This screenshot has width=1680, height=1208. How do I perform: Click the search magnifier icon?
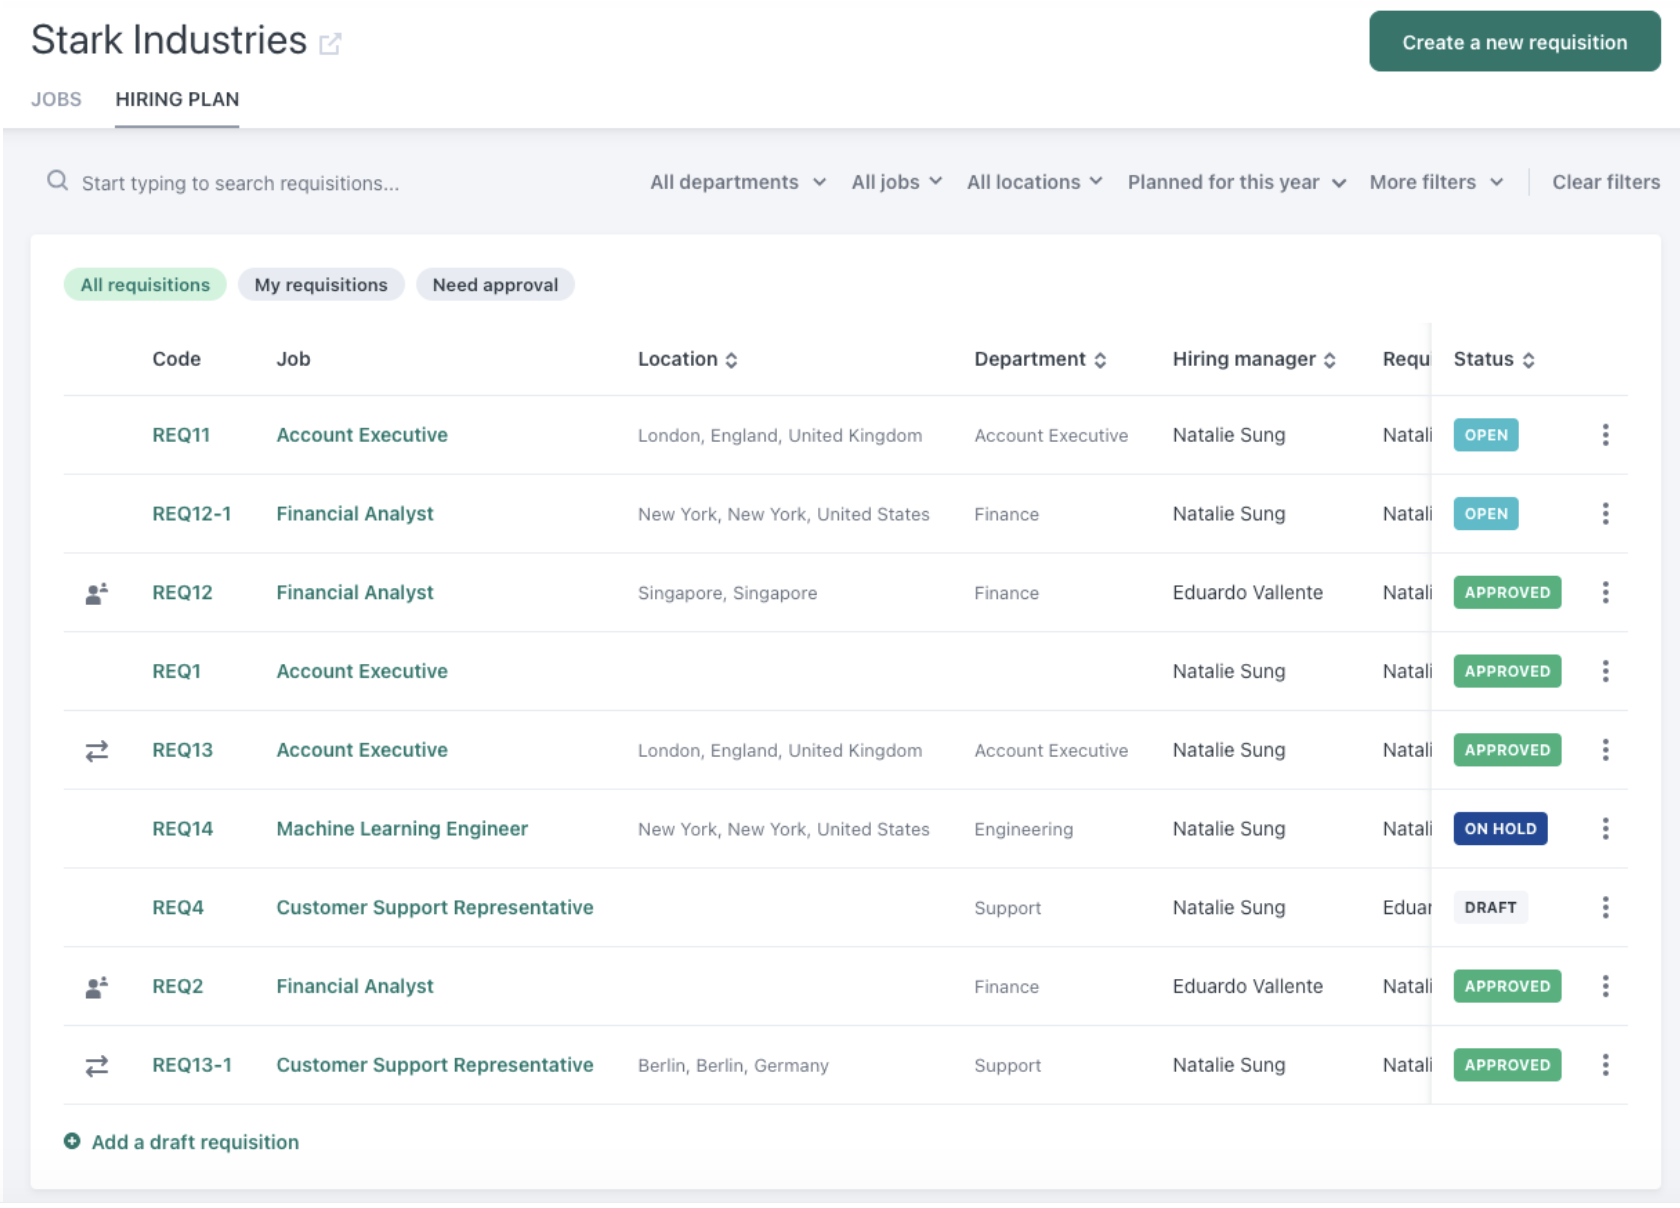57,181
